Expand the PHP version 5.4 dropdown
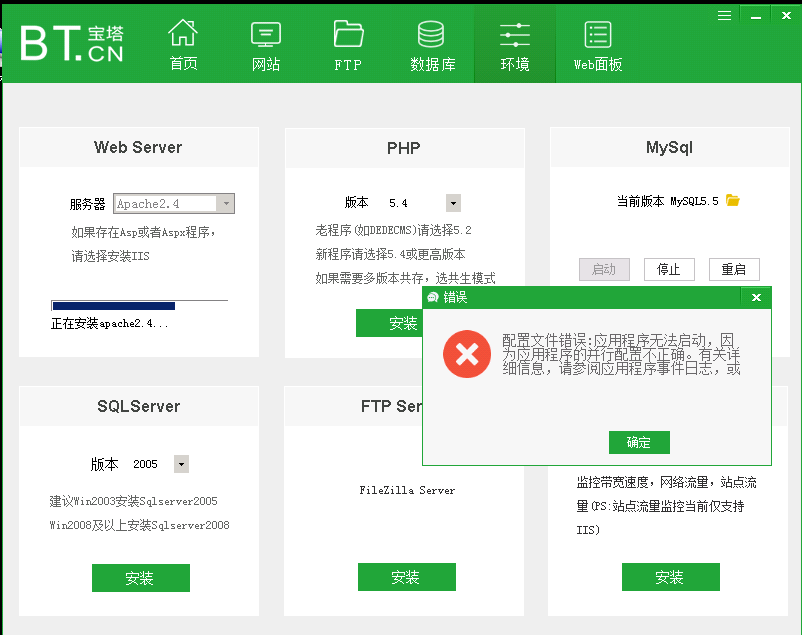Screen dimensions: 802x635 (453, 203)
